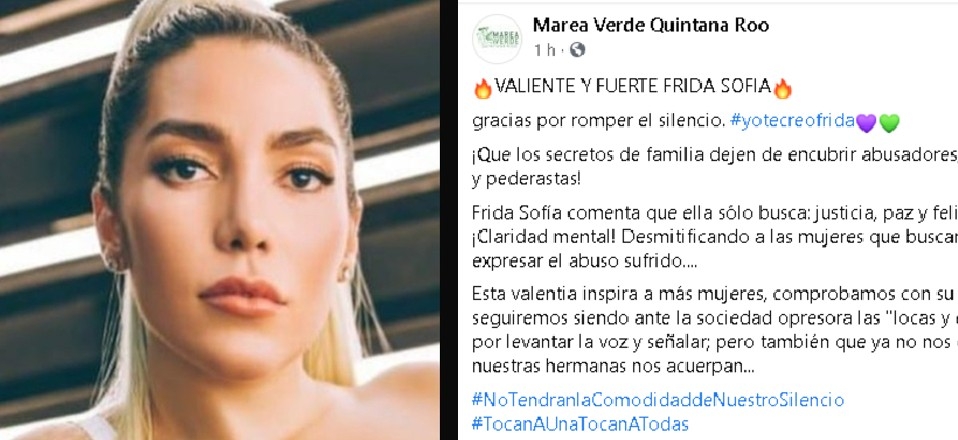The image size is (958, 440).
Task: Click the #yotecreofrida hashtag
Action: pos(792,121)
